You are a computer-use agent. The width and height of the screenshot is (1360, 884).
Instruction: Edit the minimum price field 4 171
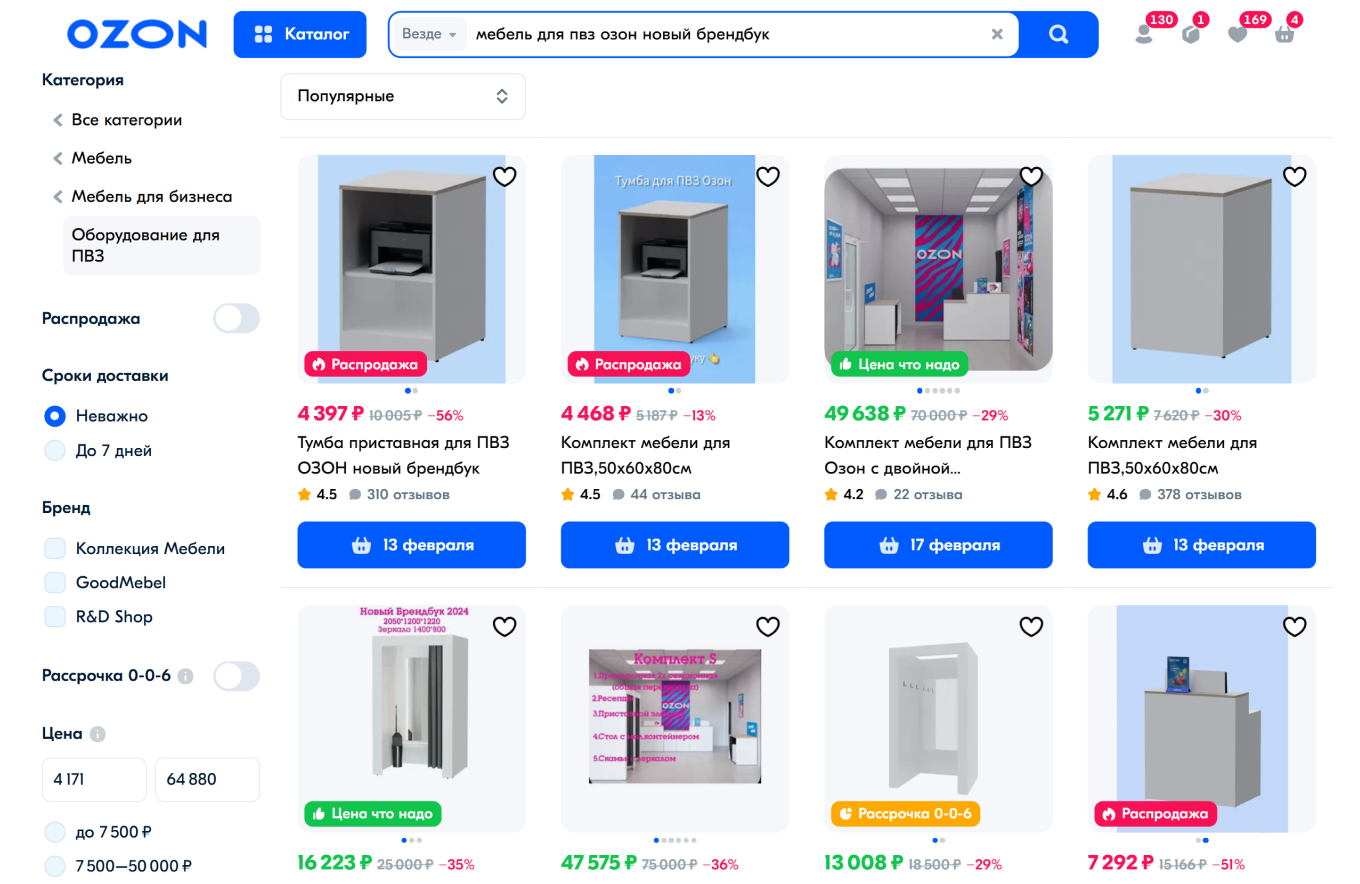point(94,779)
